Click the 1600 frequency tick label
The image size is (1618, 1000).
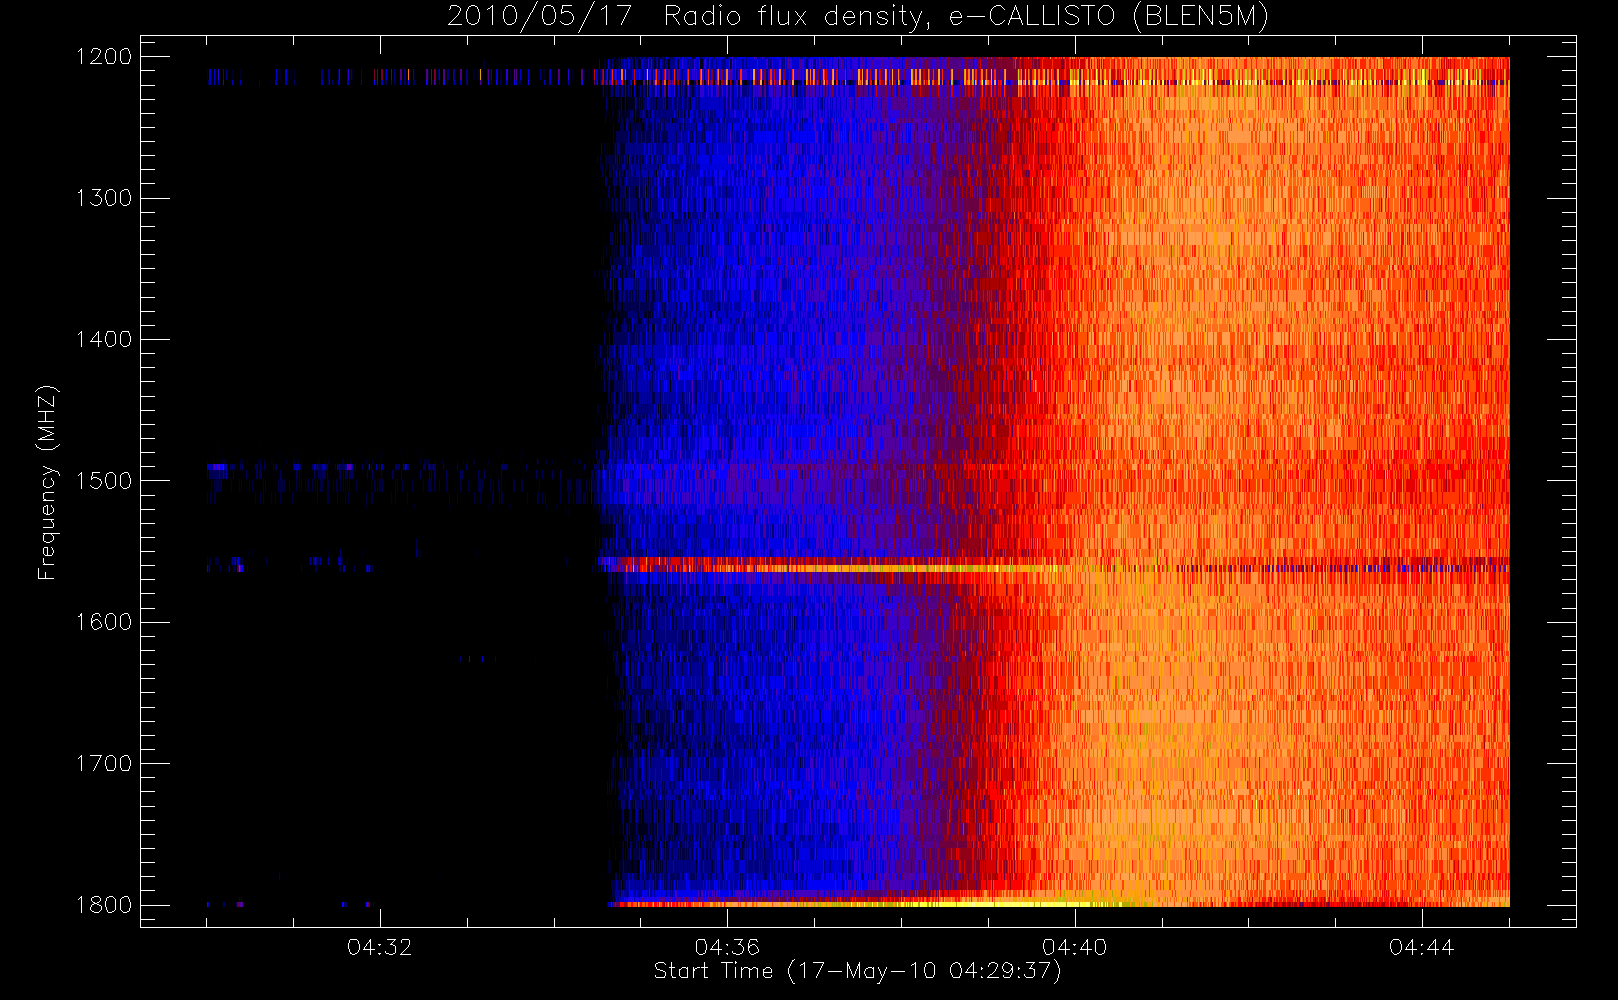[x=104, y=622]
